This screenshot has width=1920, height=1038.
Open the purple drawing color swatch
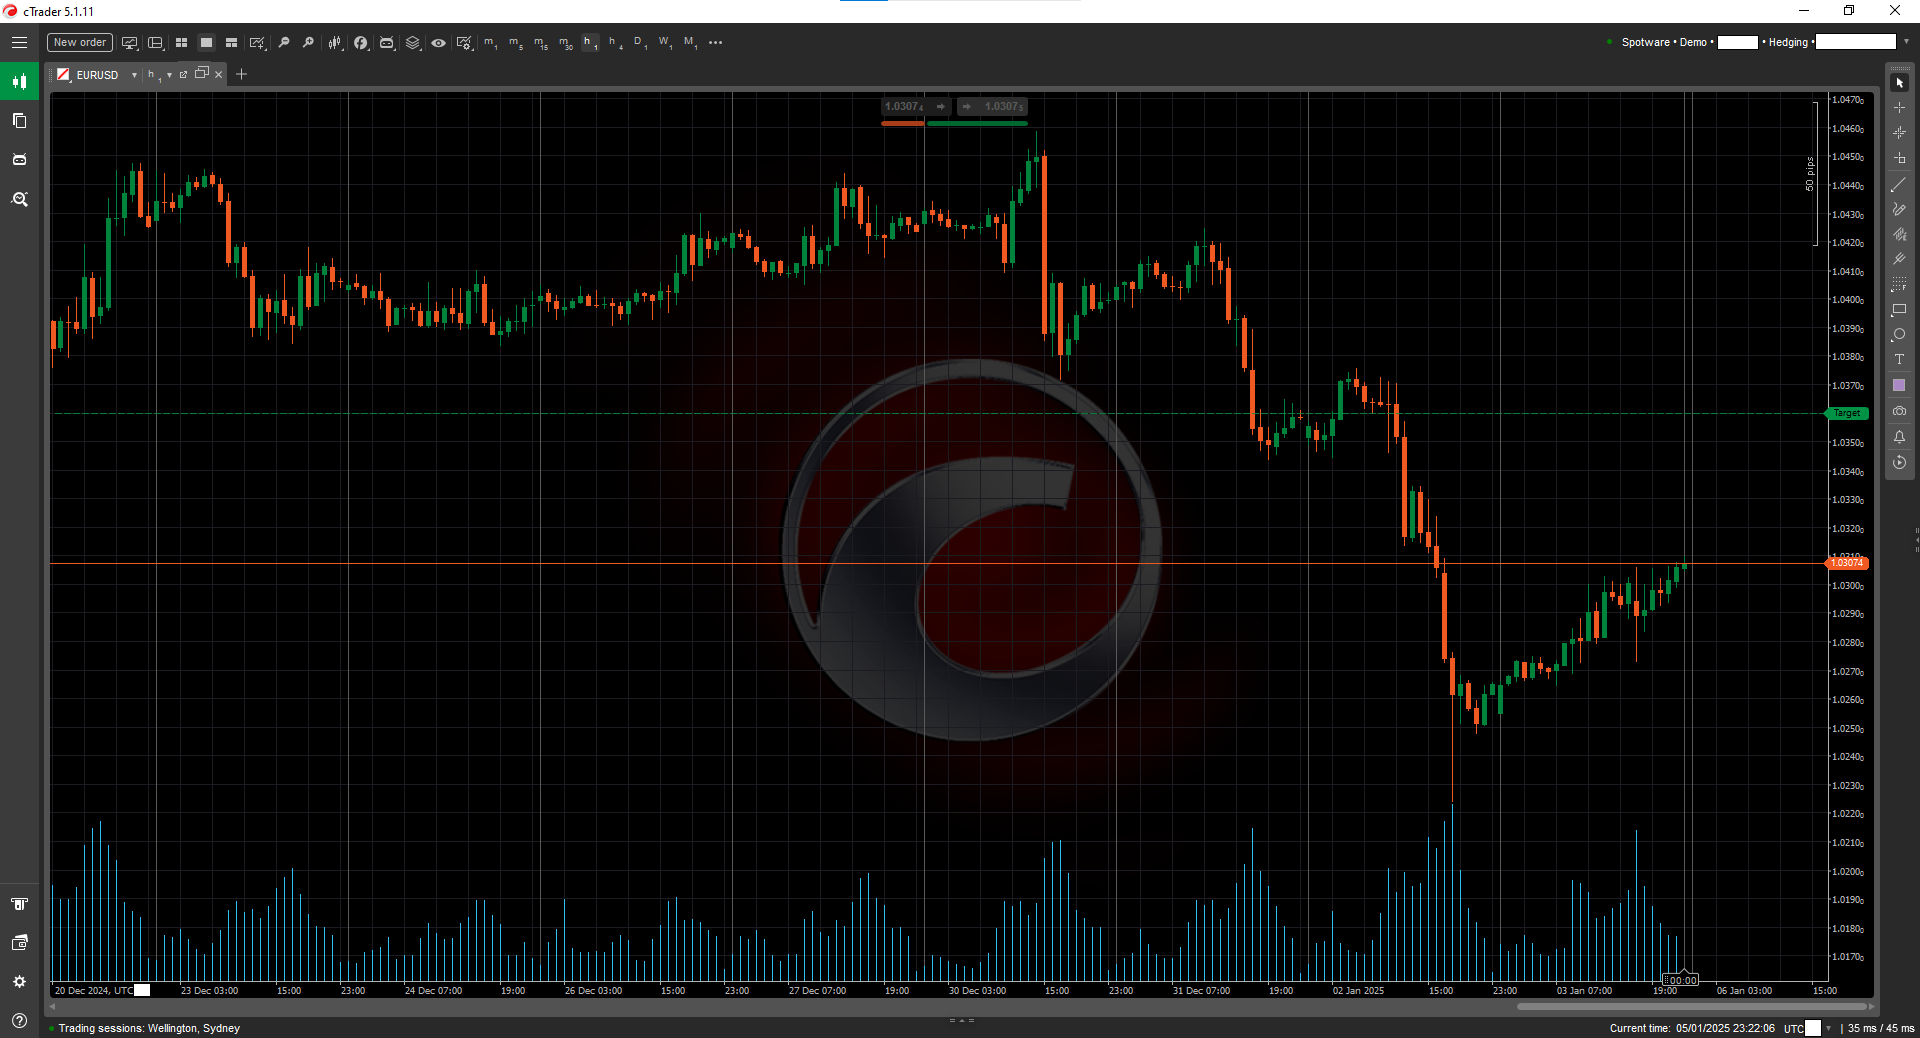tap(1899, 385)
